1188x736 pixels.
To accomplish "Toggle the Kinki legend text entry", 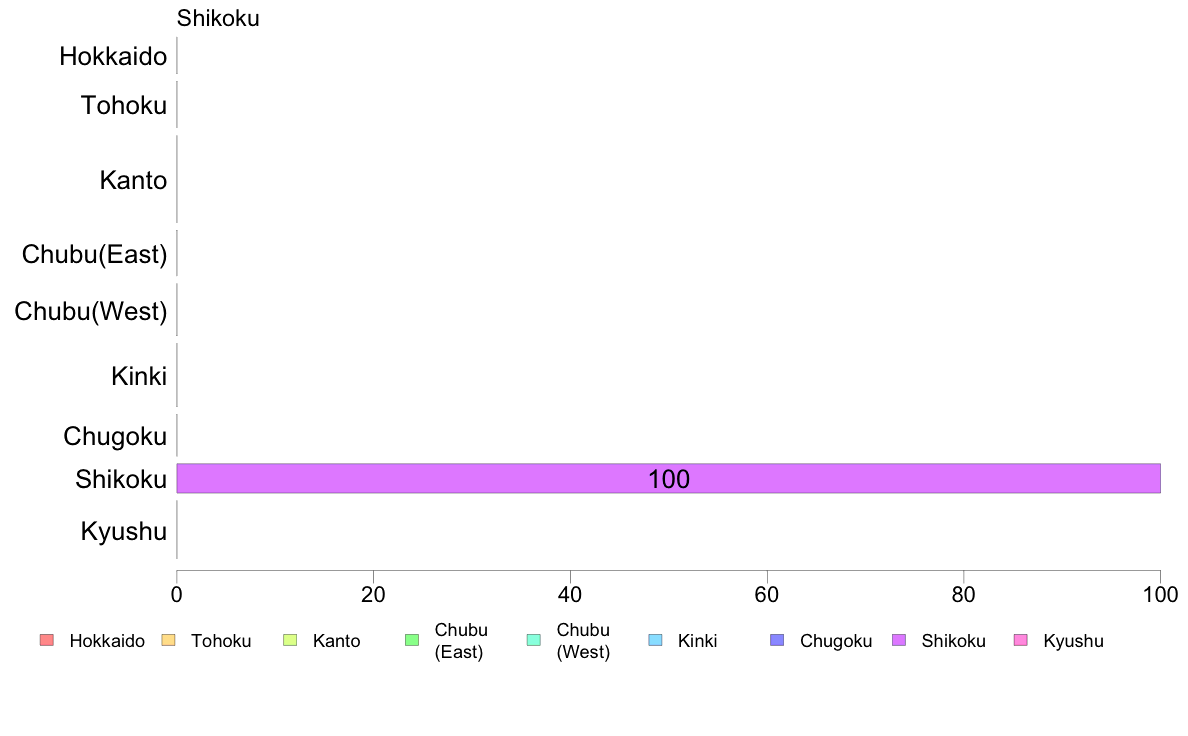I will pyautogui.click(x=697, y=640).
